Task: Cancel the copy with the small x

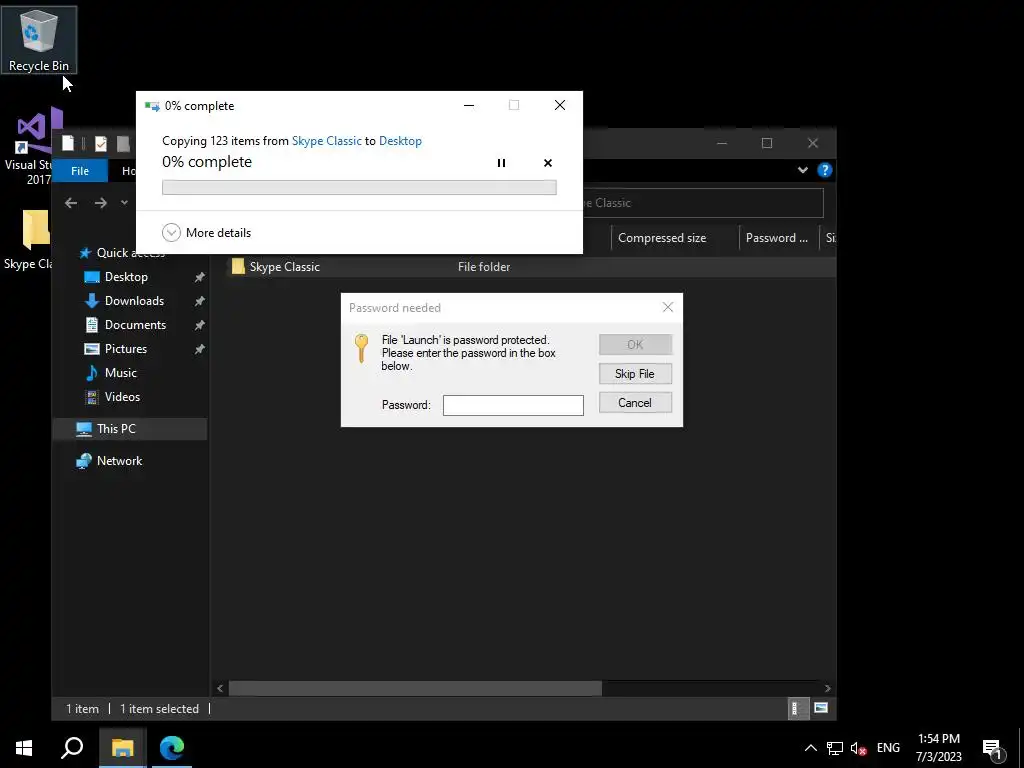Action: click(x=547, y=163)
